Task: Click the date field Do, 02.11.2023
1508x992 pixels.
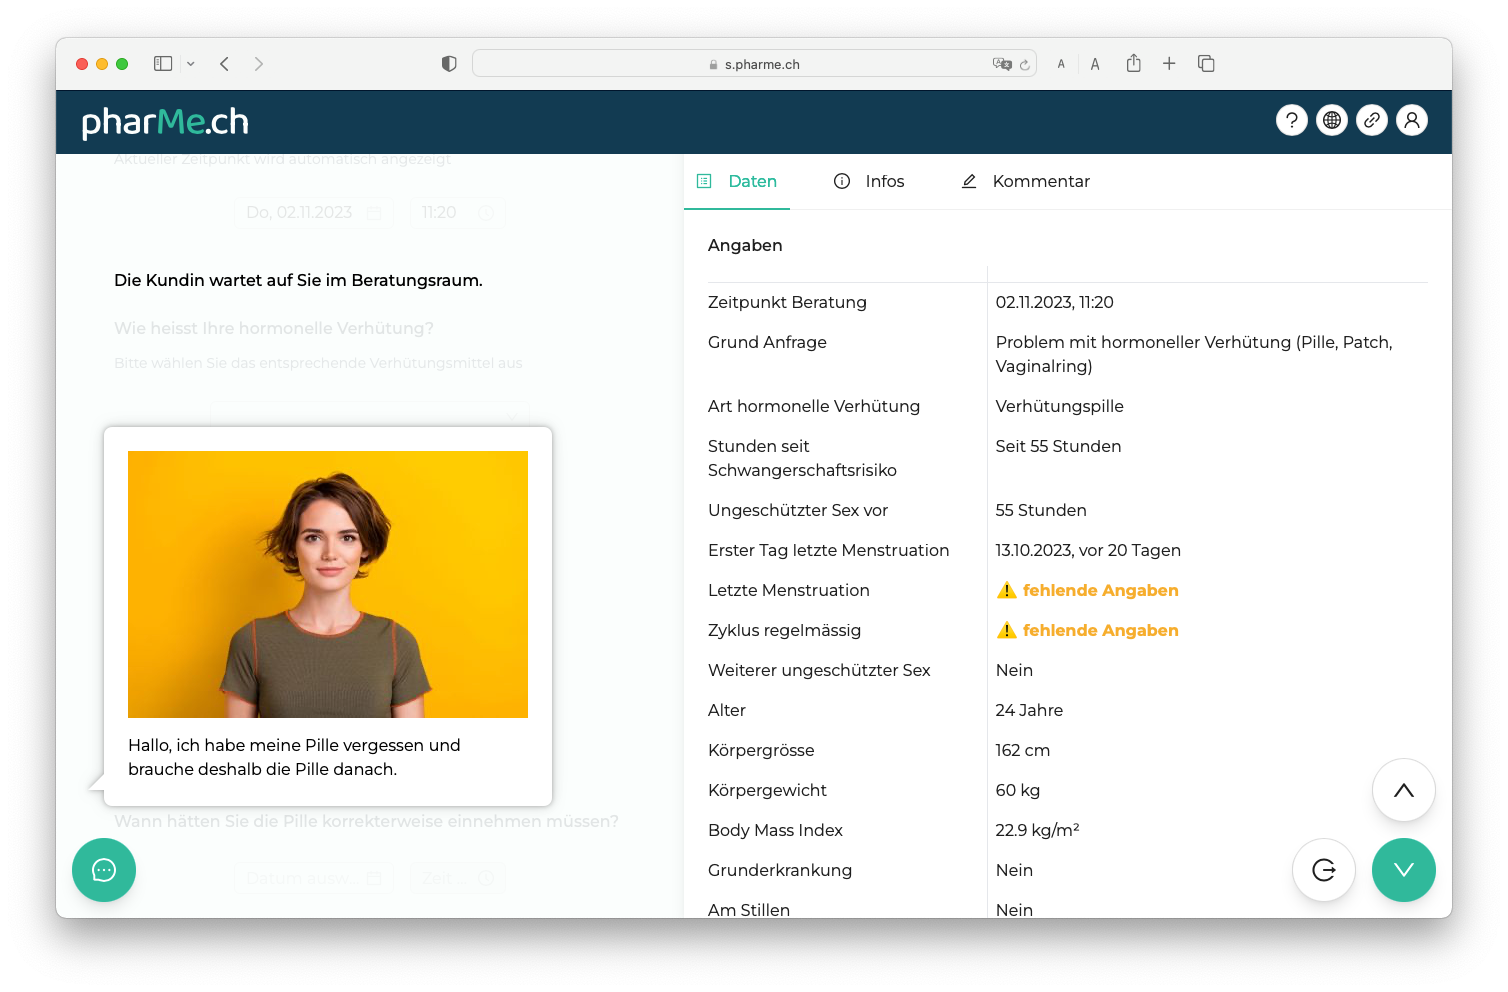Action: [314, 212]
